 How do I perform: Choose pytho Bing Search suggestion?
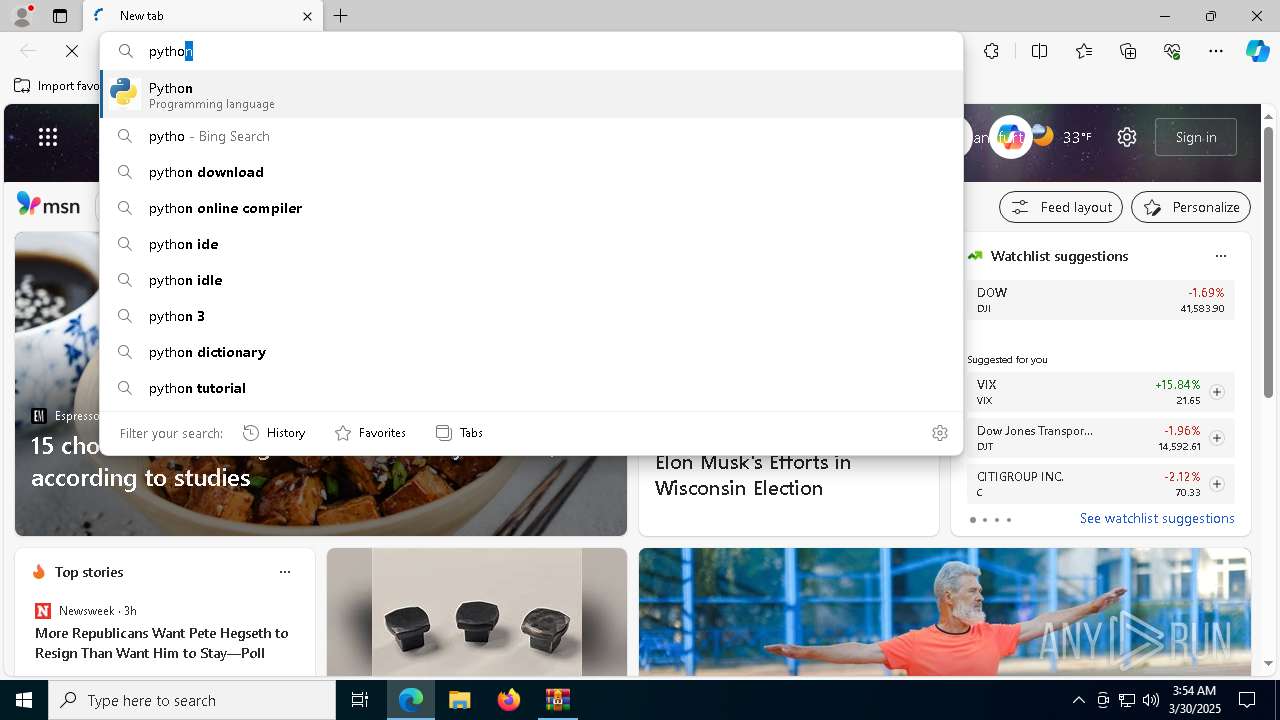coord(531,136)
